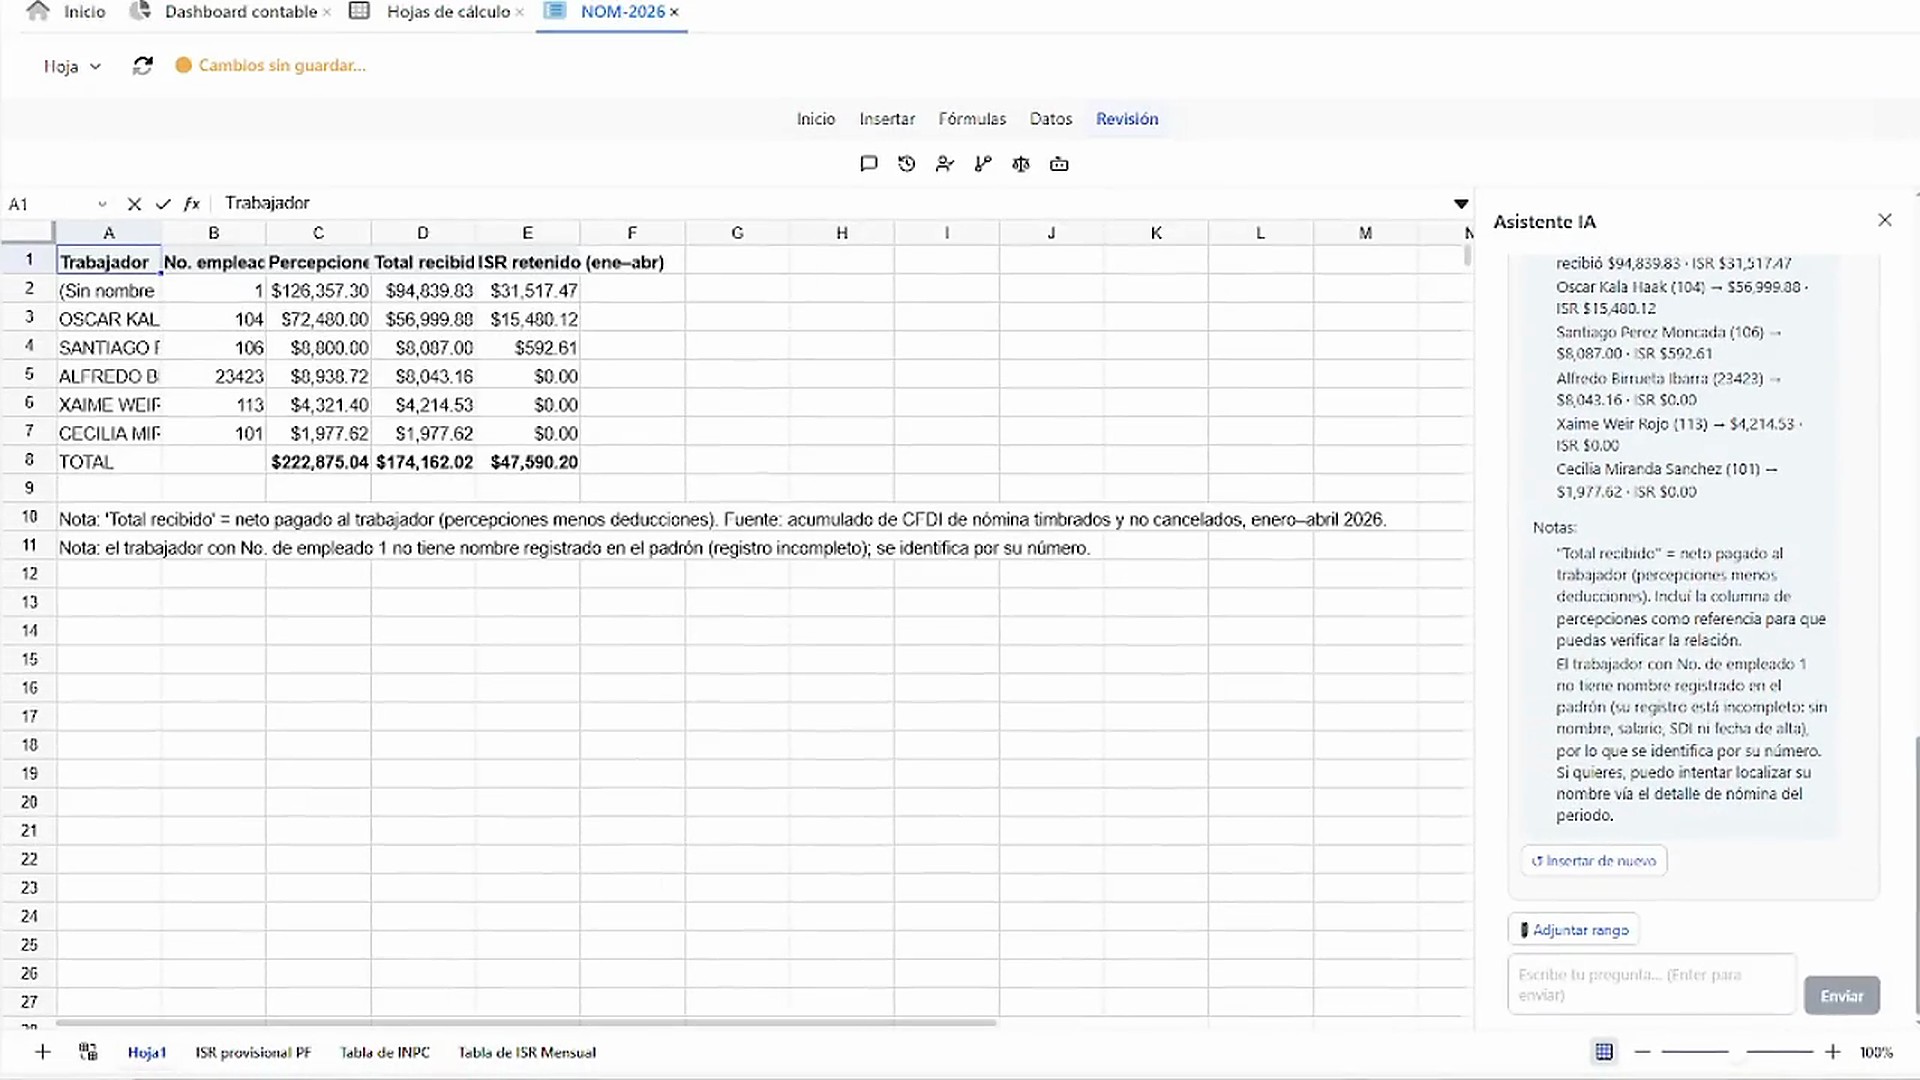Select total ISR cell $47,590.20
The width and height of the screenshot is (1920, 1080).
(x=528, y=462)
